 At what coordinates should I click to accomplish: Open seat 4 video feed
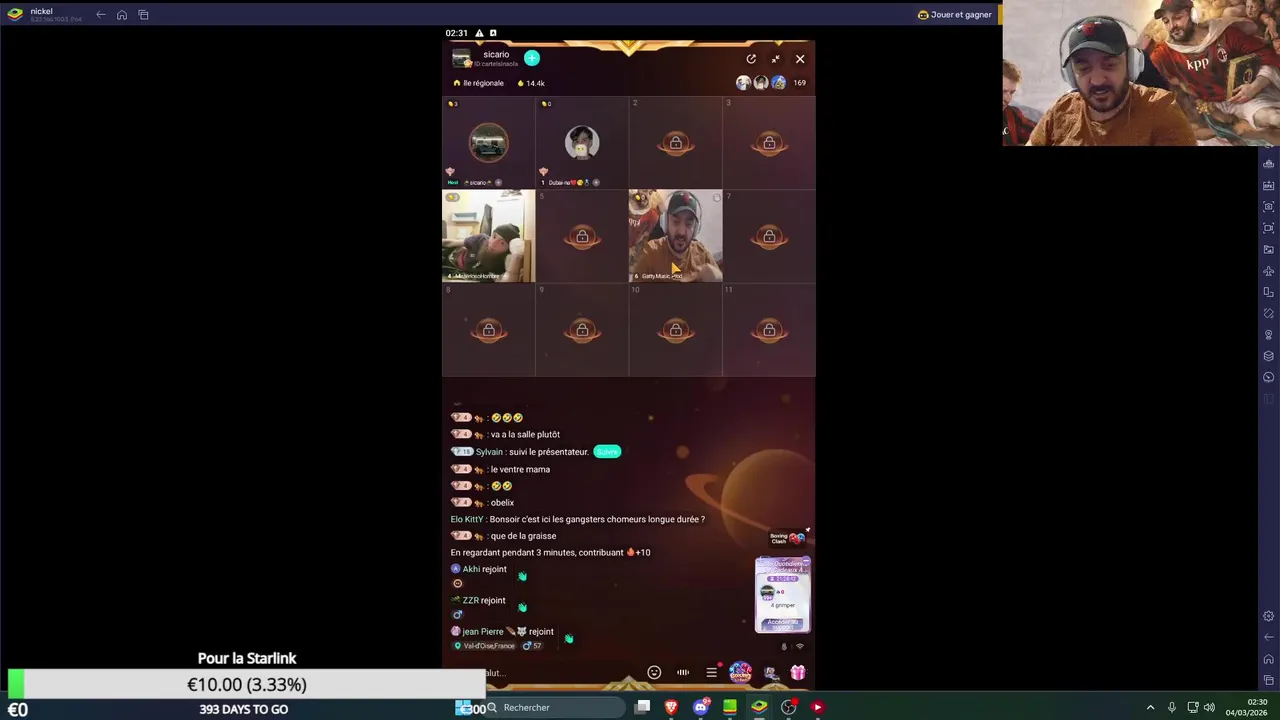point(489,236)
